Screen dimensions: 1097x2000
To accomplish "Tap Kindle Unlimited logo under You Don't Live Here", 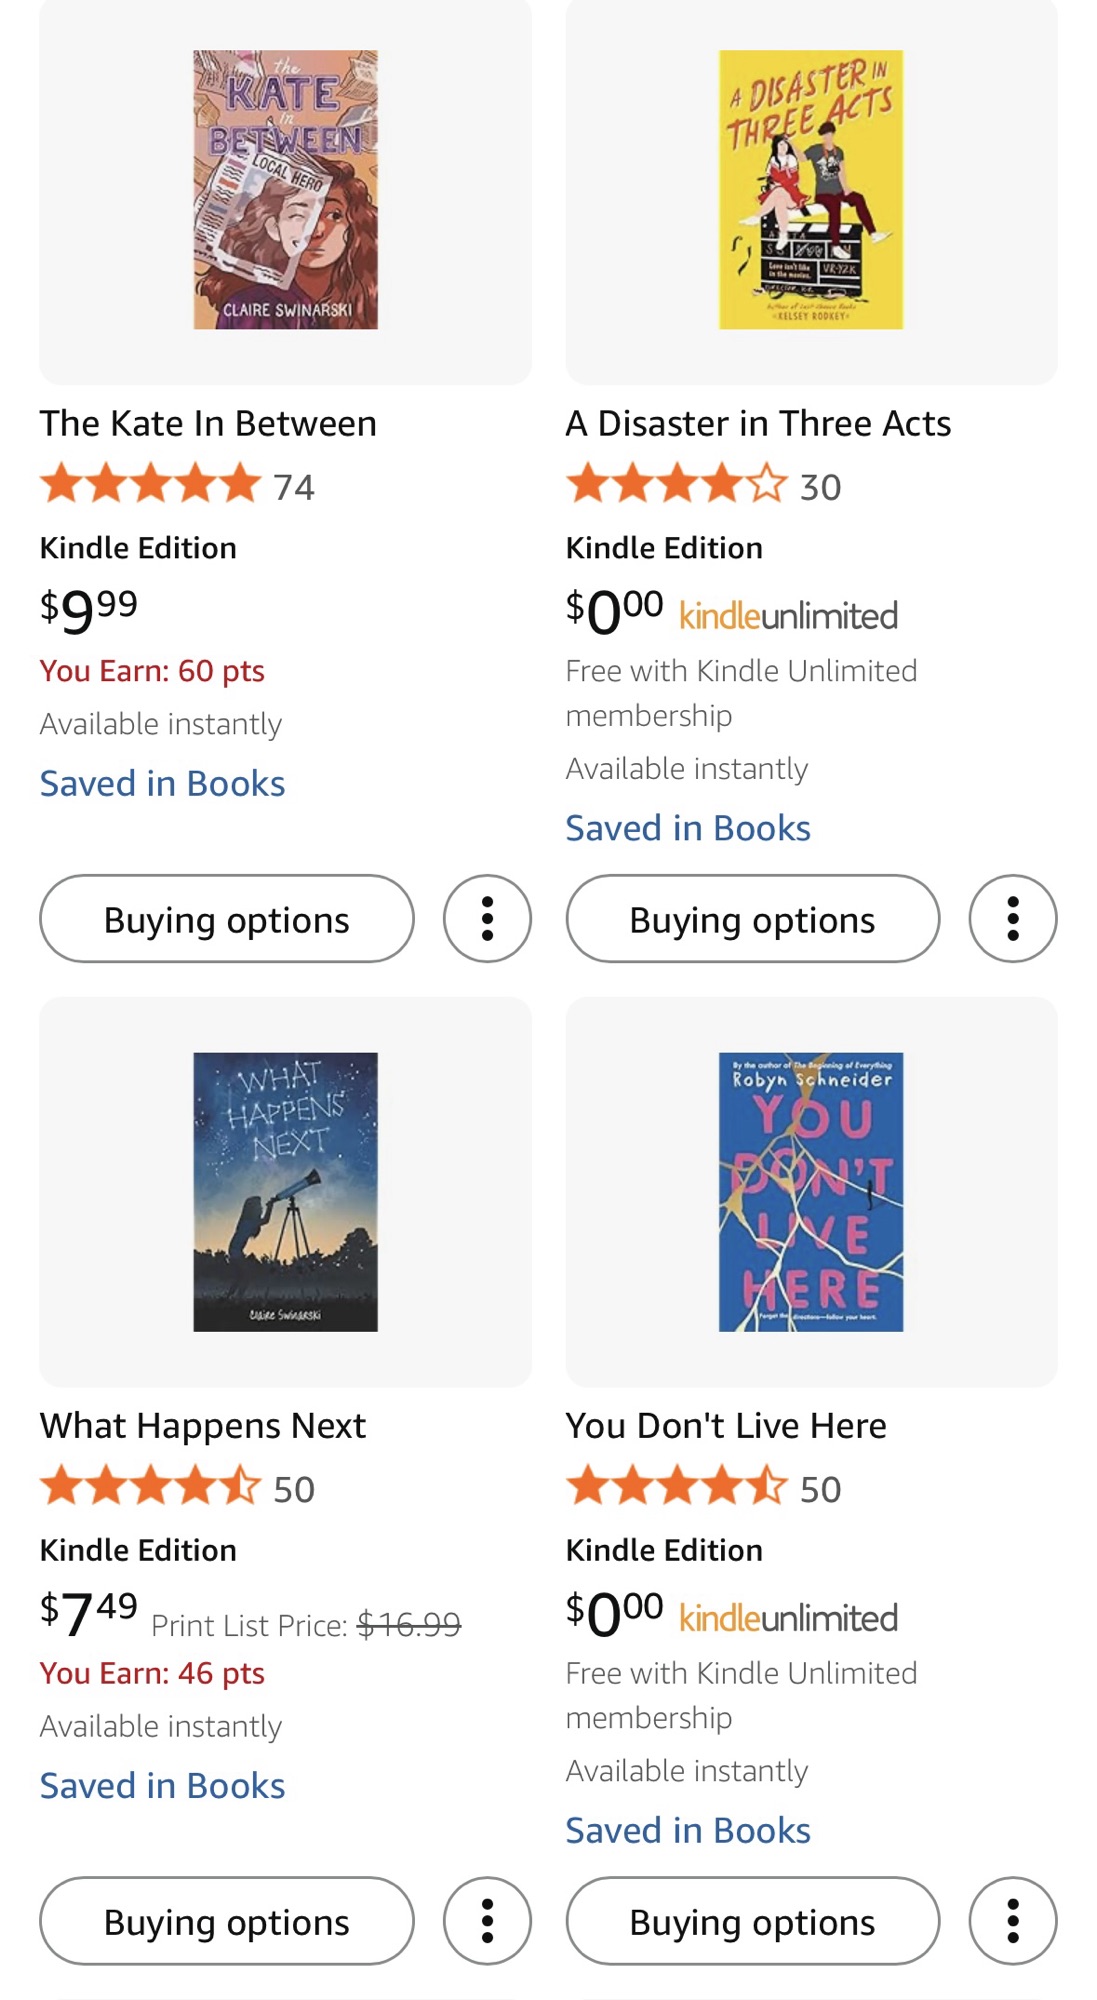I will pos(788,1618).
